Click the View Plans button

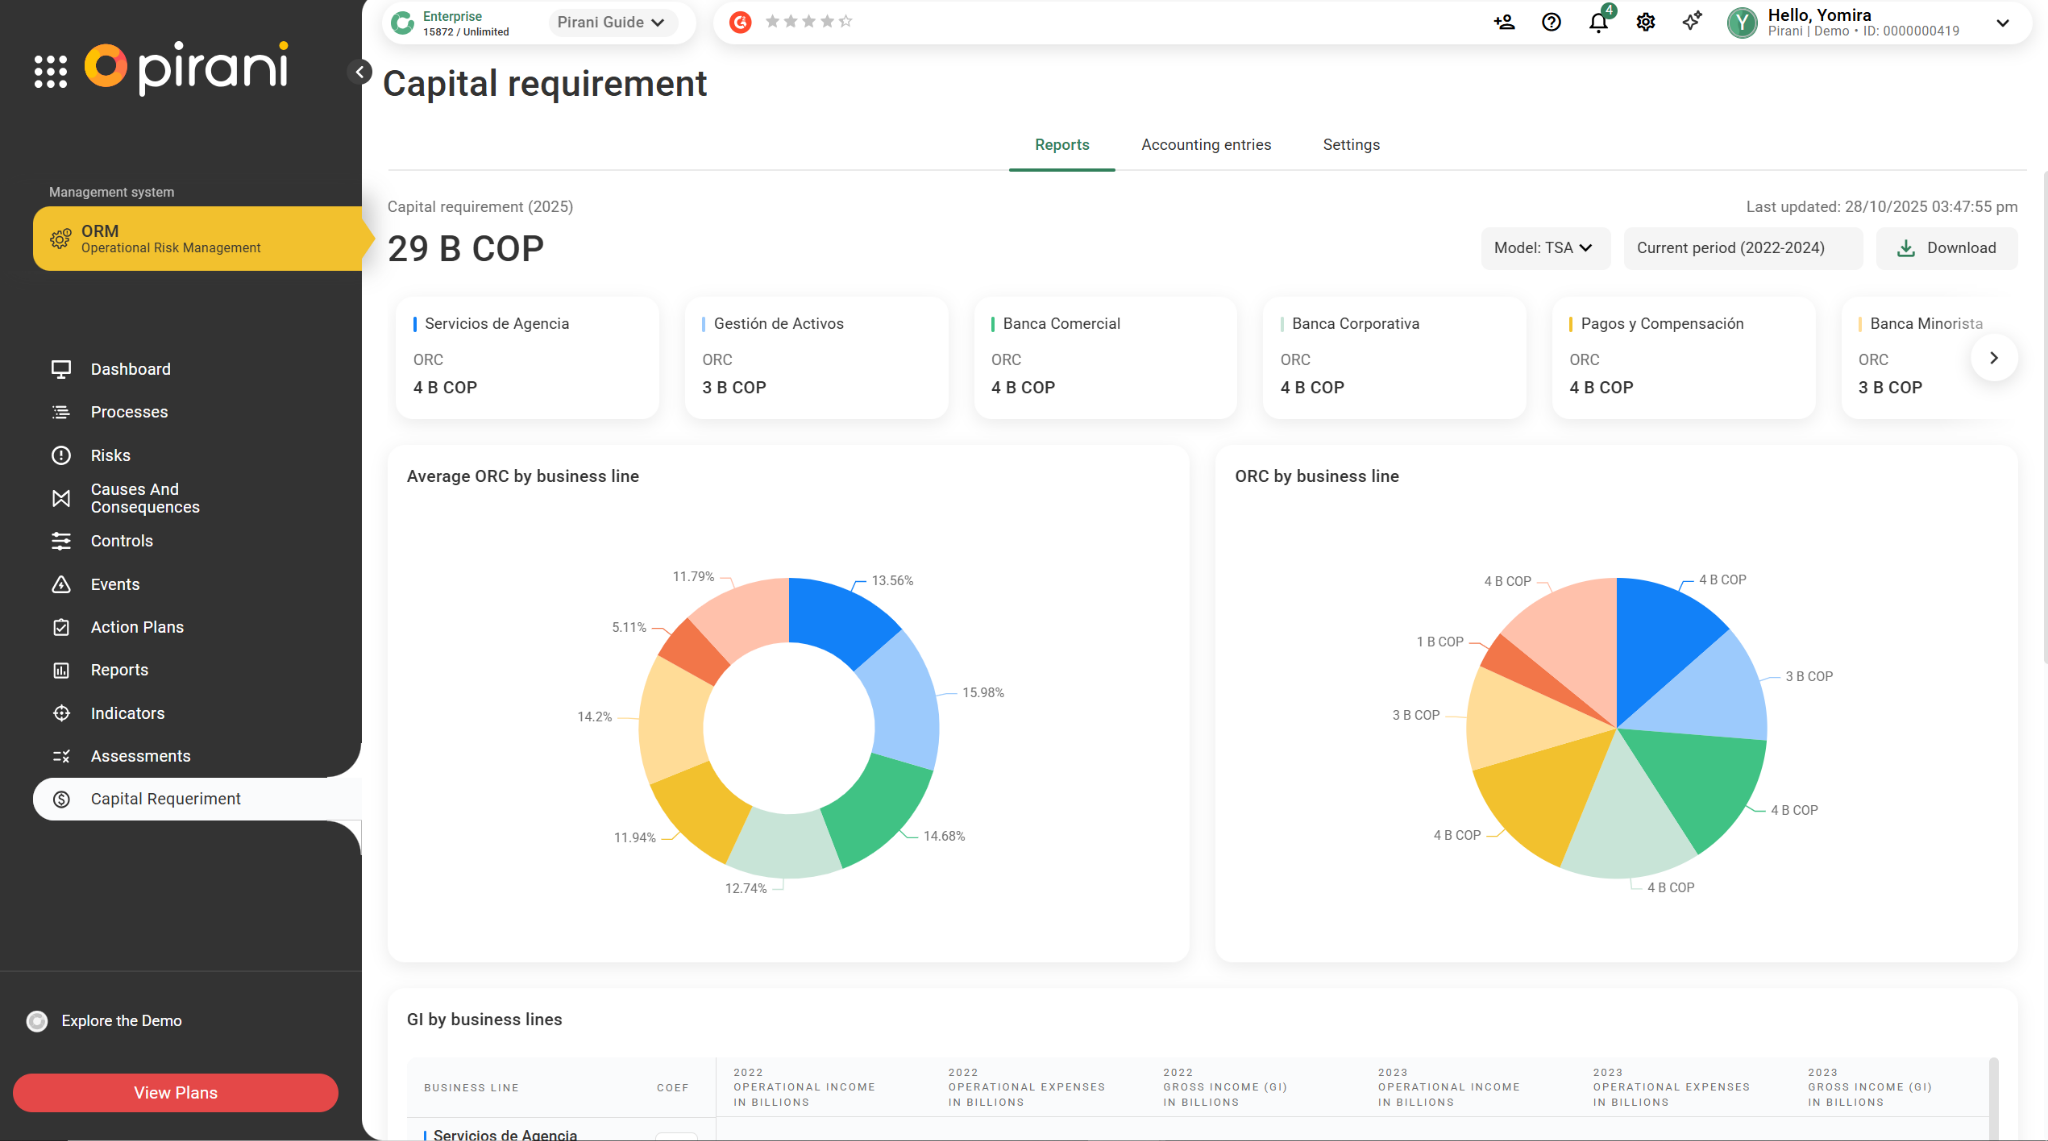[x=176, y=1093]
